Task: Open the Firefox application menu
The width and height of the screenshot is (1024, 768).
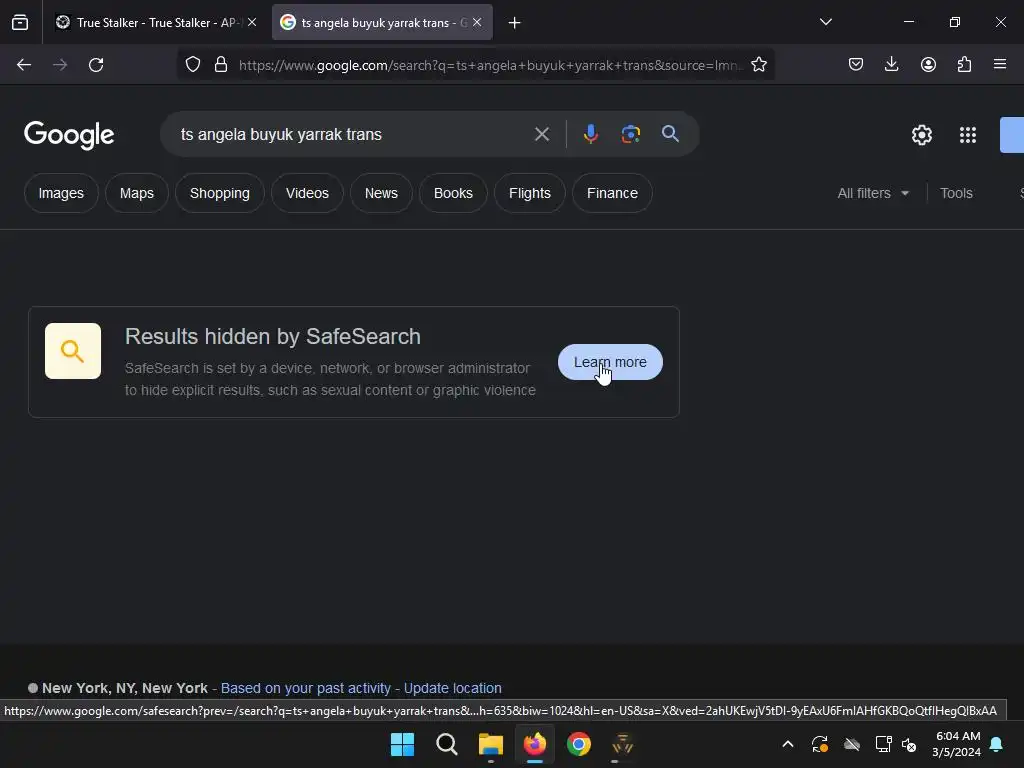Action: 1000,65
